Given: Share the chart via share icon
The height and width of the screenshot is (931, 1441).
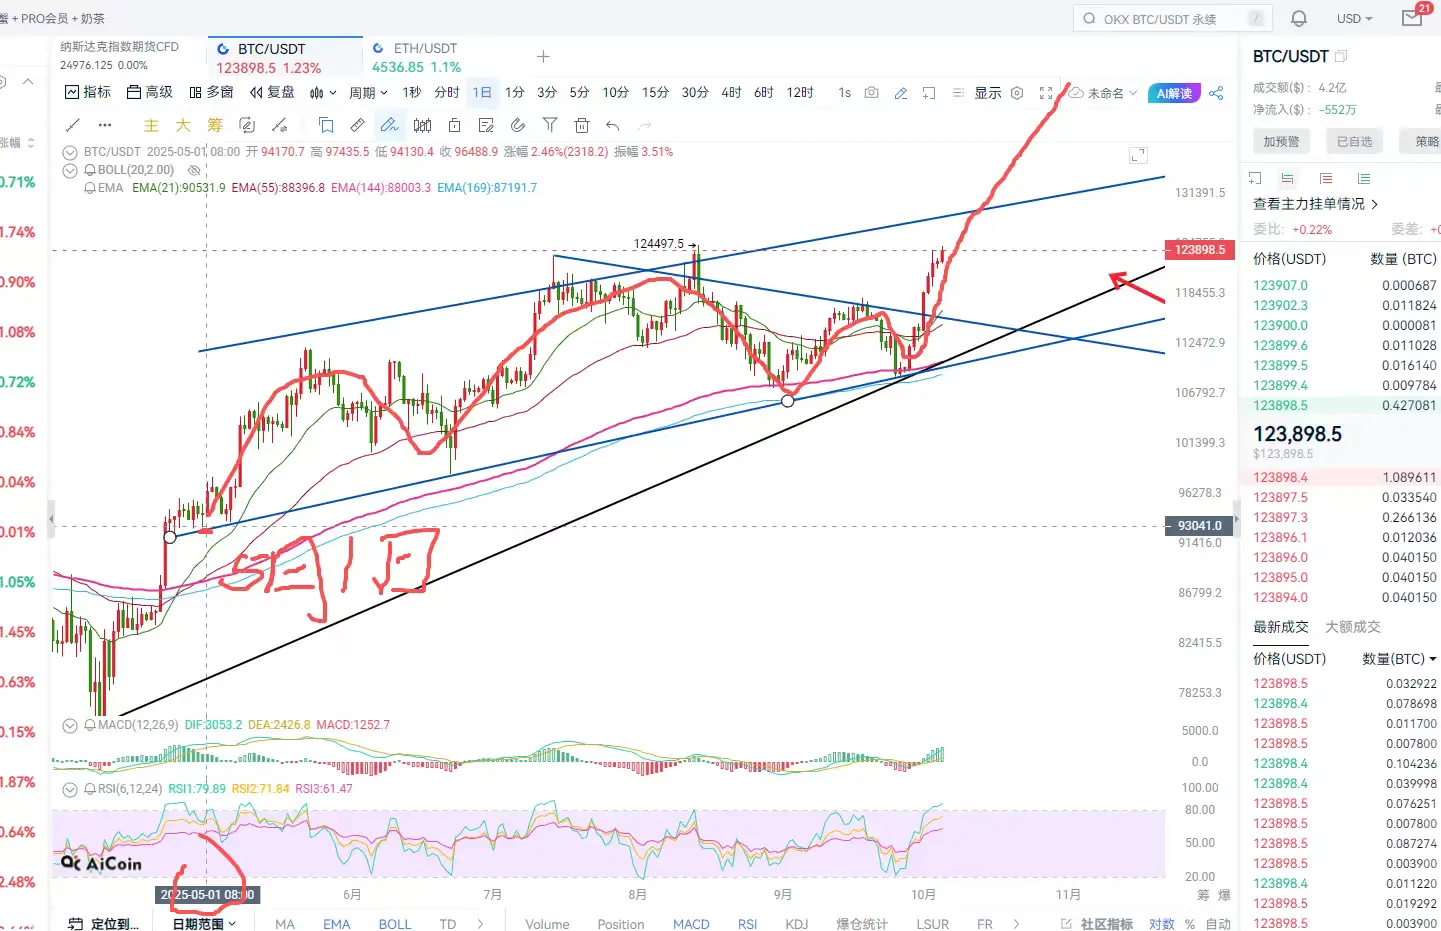Looking at the screenshot, I should (1216, 93).
